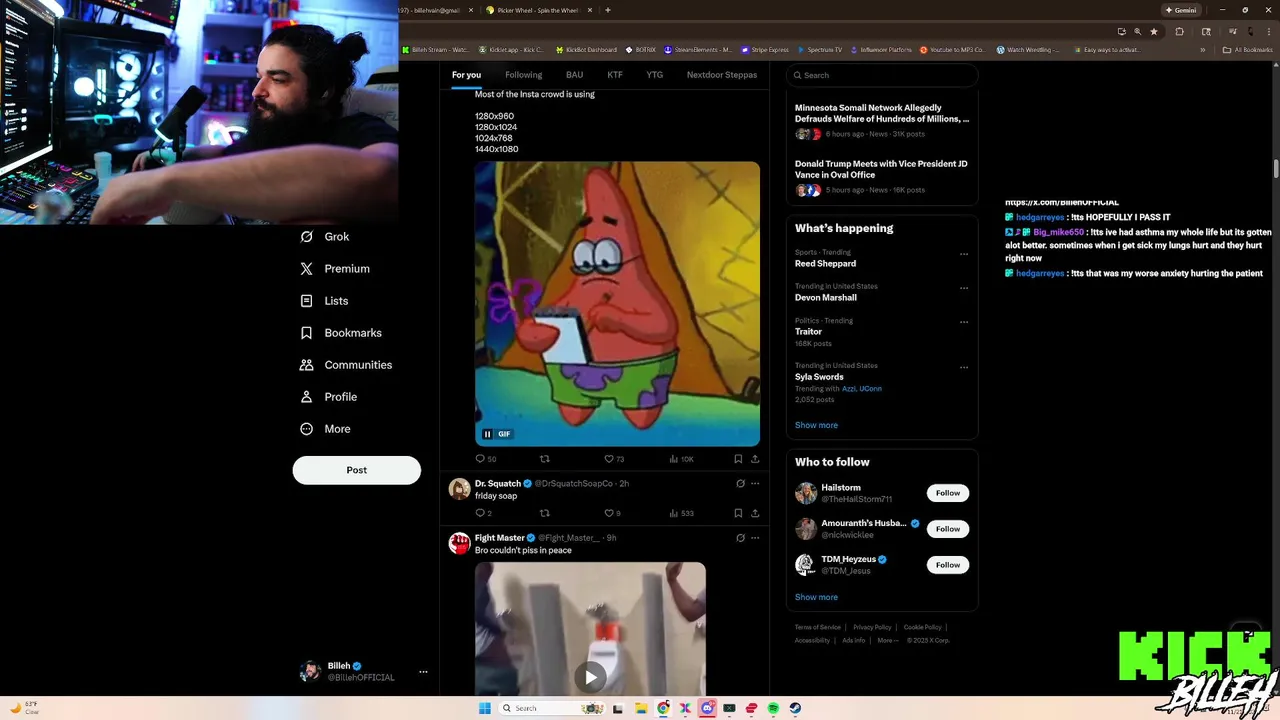The width and height of the screenshot is (1280, 720).
Task: Follow Amouranth's Husband account
Action: point(948,529)
